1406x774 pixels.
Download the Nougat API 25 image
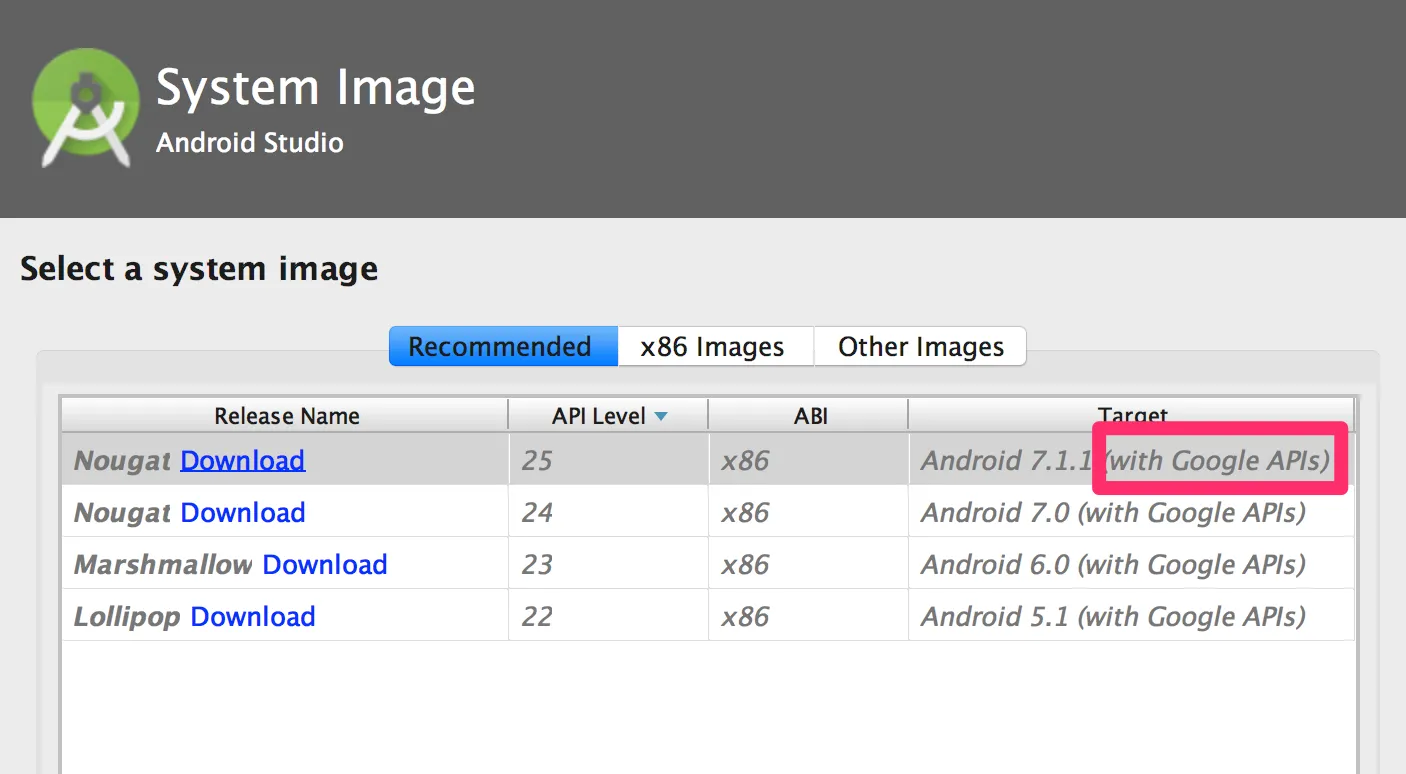coord(243,460)
